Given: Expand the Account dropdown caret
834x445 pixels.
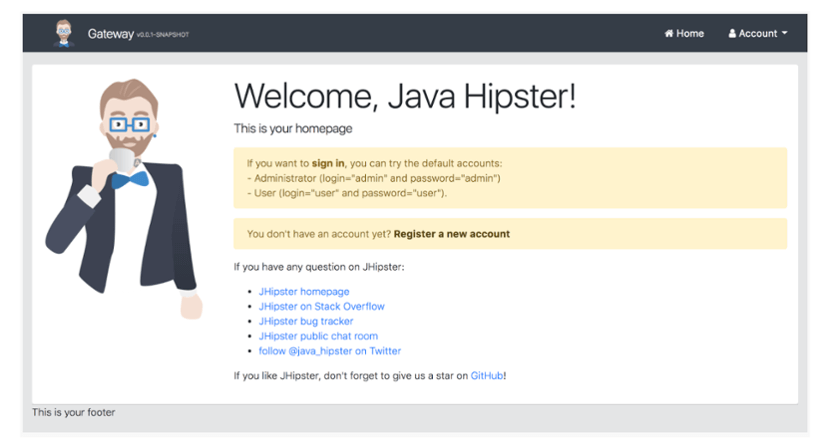Looking at the screenshot, I should 784,33.
